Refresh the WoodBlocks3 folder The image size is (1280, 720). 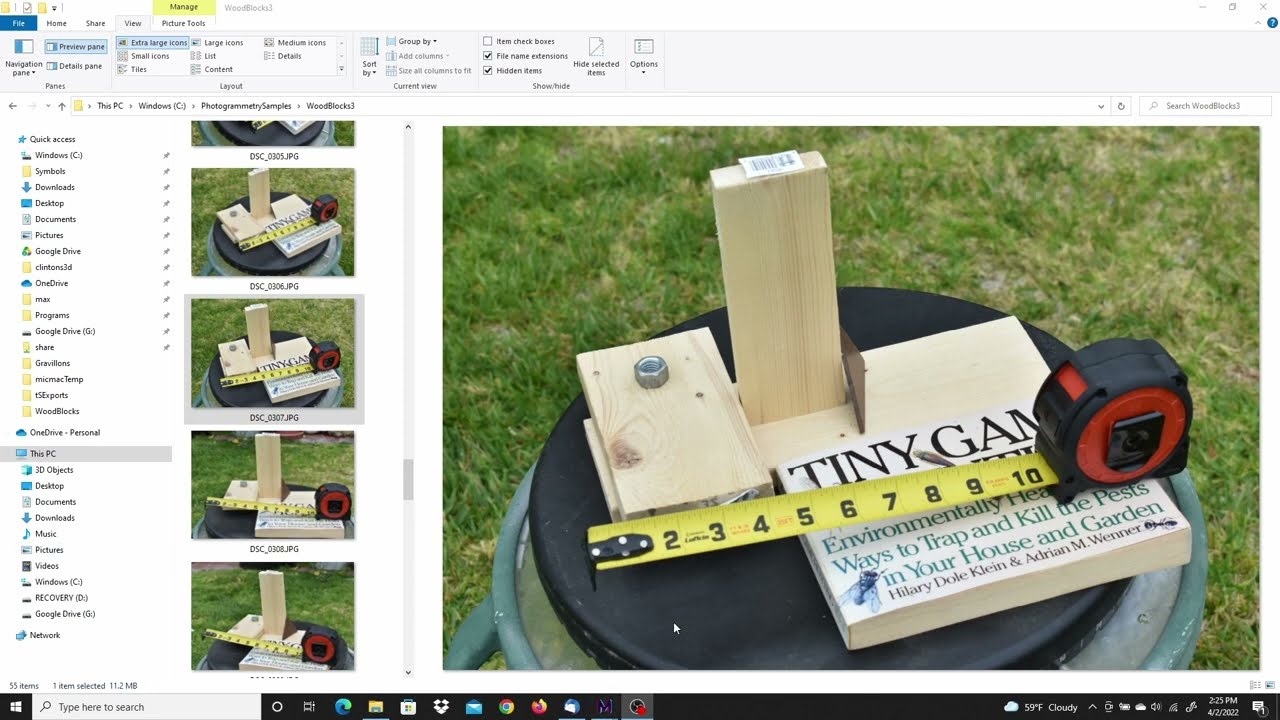(1121, 106)
